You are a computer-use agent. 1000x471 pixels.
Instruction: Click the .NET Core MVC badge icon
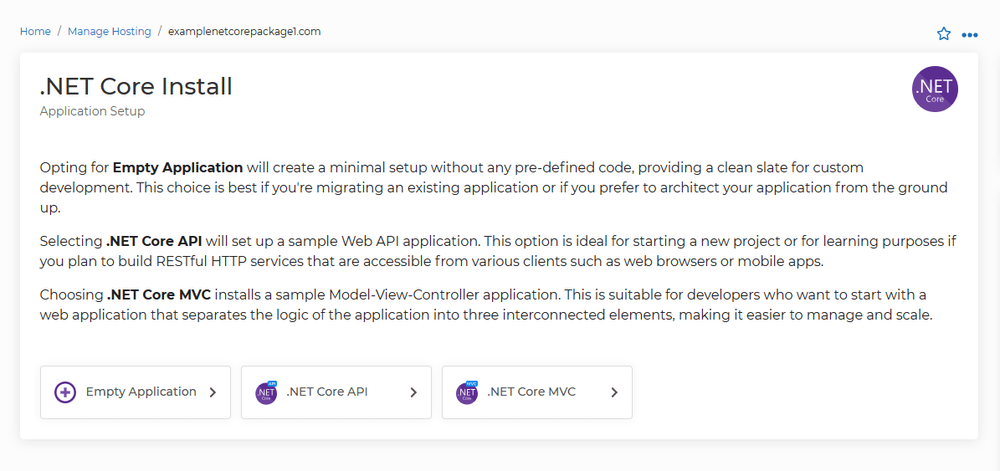click(x=467, y=393)
